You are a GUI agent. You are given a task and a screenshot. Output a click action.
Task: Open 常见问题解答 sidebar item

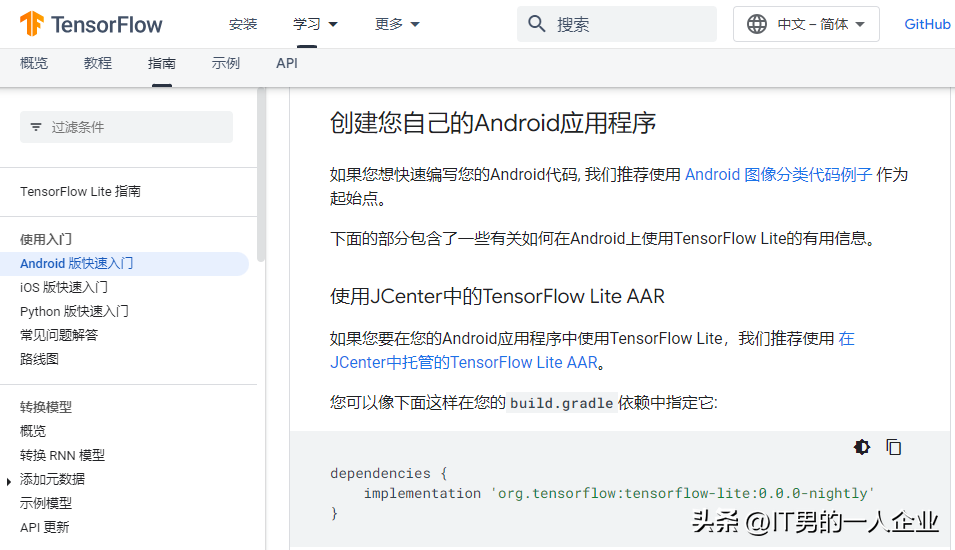[58, 335]
